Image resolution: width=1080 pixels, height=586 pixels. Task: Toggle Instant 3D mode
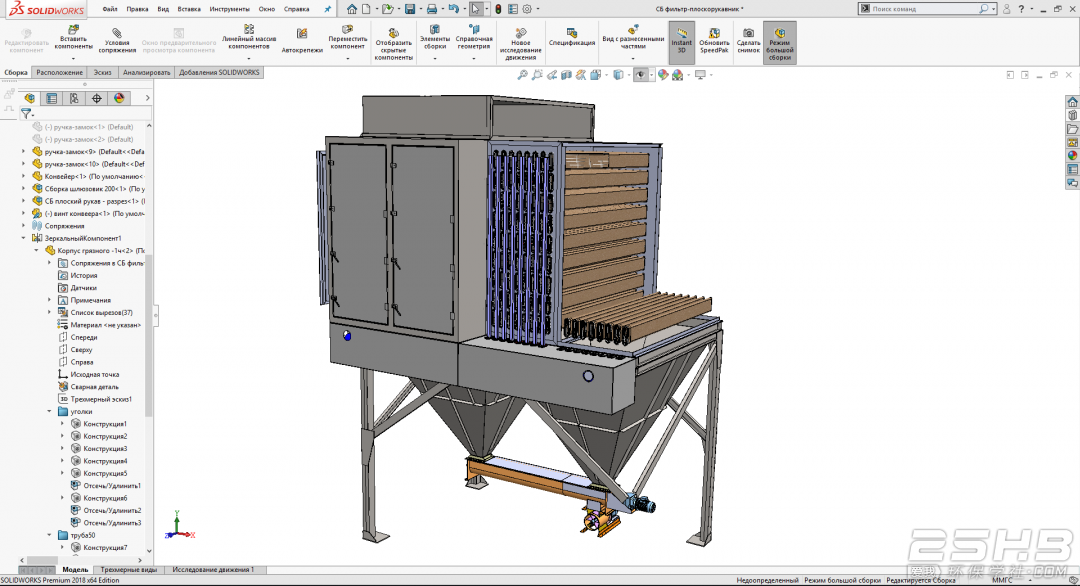pyautogui.click(x=681, y=42)
